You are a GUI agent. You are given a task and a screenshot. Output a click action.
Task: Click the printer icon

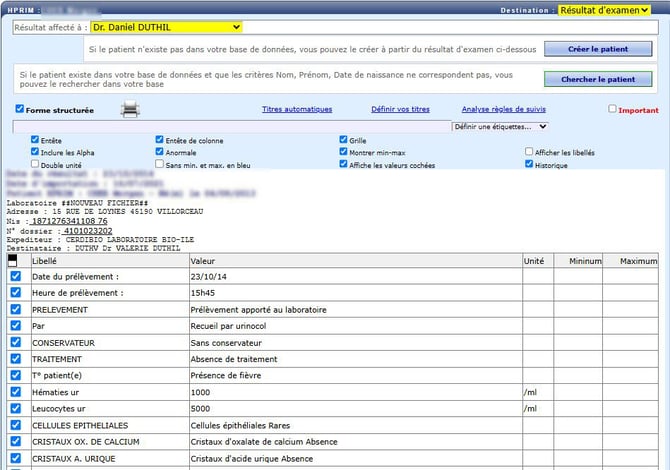point(131,110)
